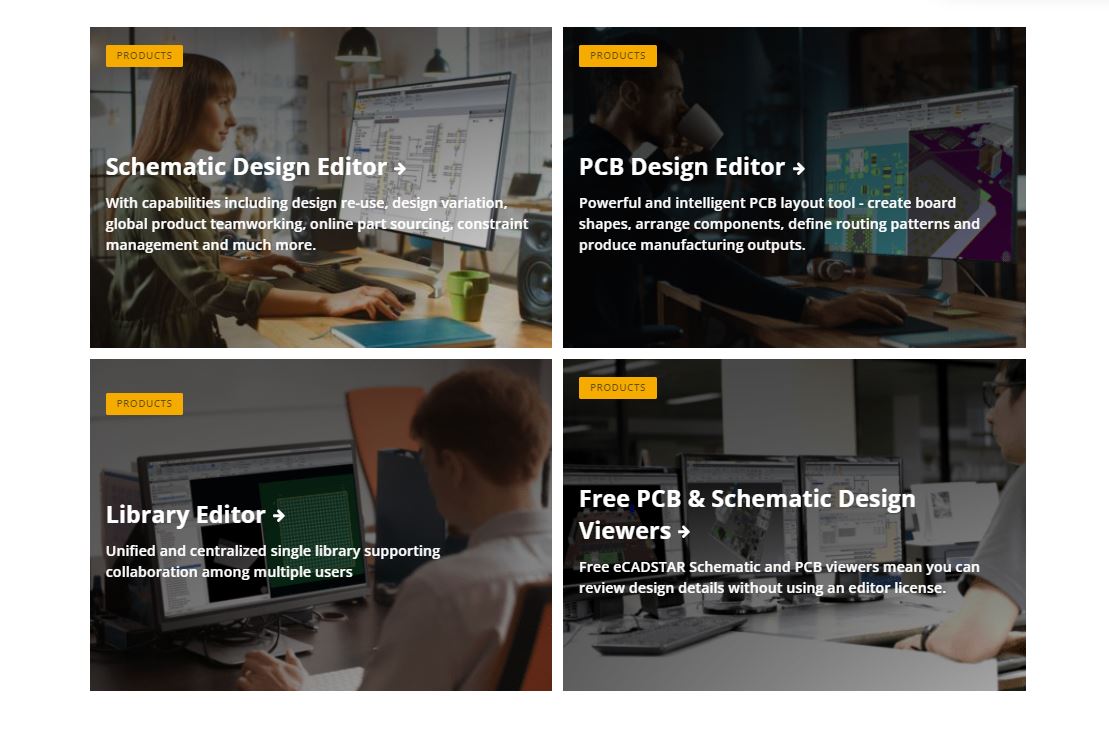The height and width of the screenshot is (740, 1109).
Task: Click the PRODUCTS tag on PCB Design card
Action: (617, 56)
